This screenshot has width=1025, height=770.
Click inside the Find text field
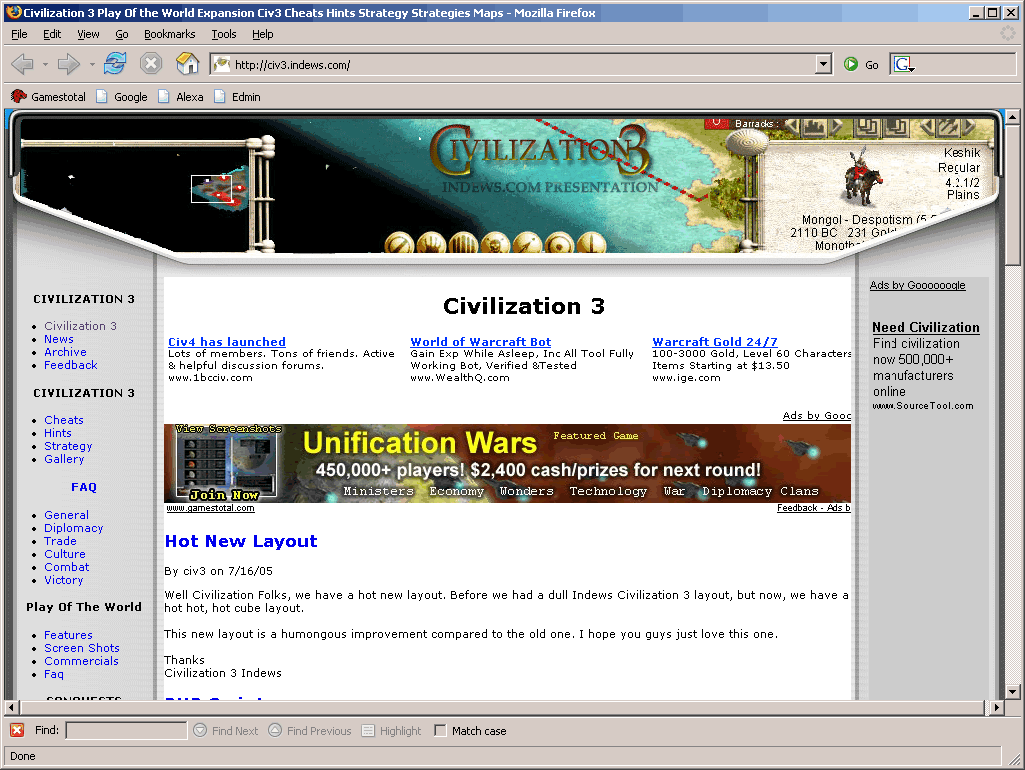point(126,731)
